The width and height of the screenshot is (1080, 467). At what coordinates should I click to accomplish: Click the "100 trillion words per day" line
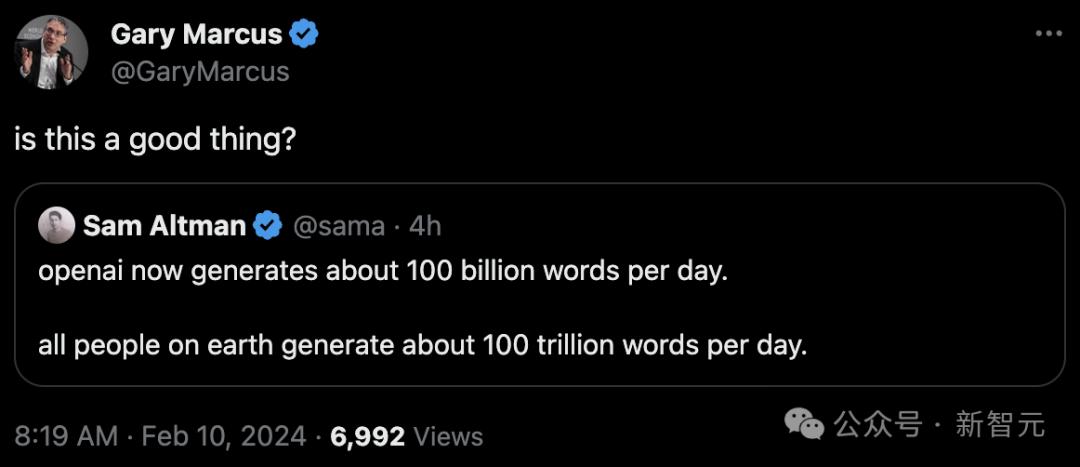[421, 346]
